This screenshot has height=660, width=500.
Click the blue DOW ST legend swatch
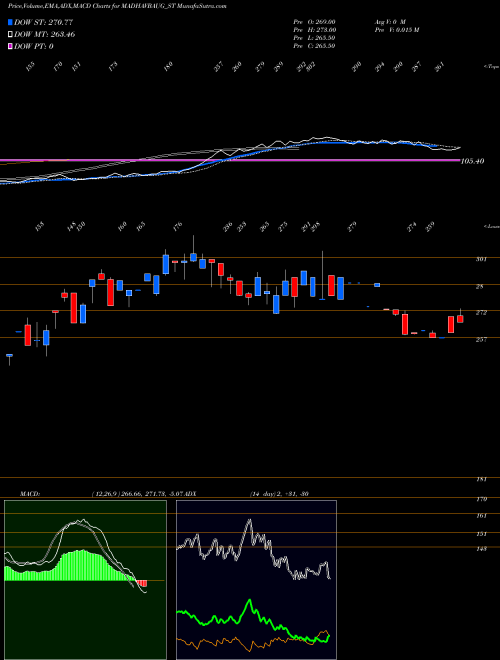11,22
